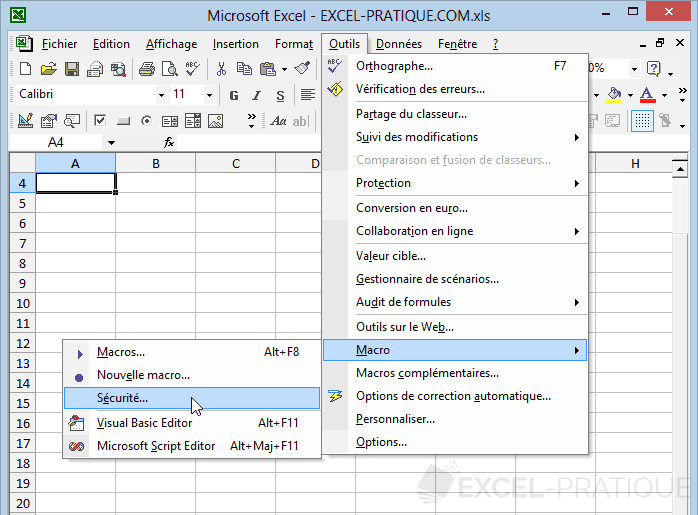Open a file with folder icon
Screen dimensions: 698x515
pos(49,69)
